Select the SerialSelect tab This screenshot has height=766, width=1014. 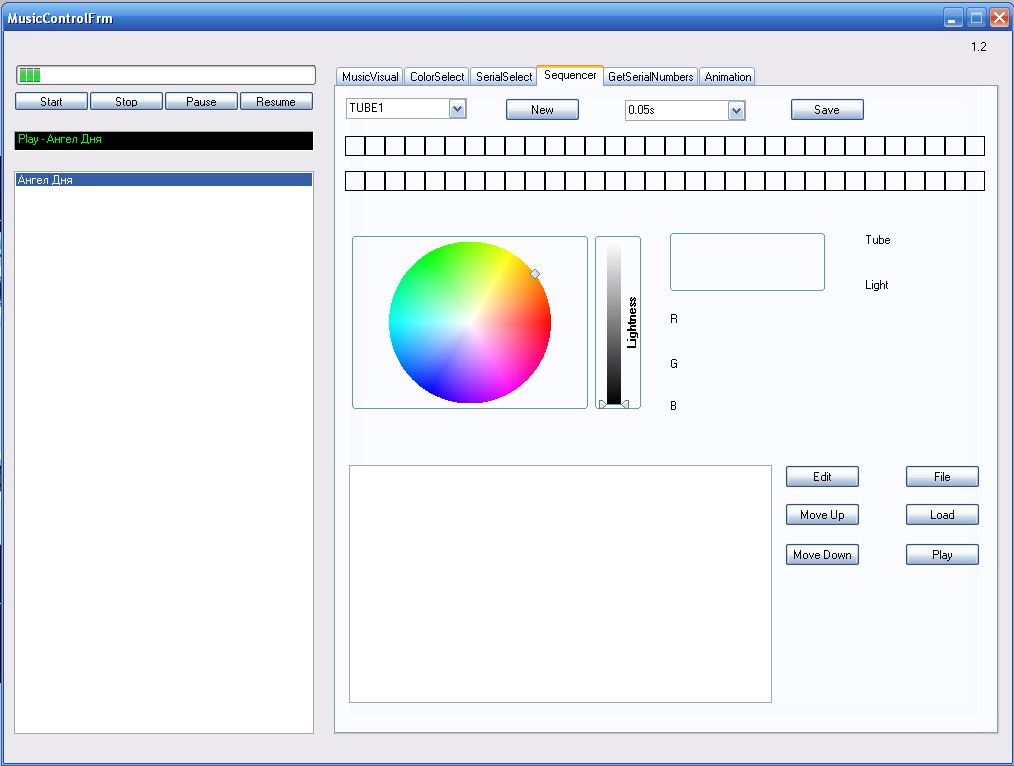pos(504,77)
